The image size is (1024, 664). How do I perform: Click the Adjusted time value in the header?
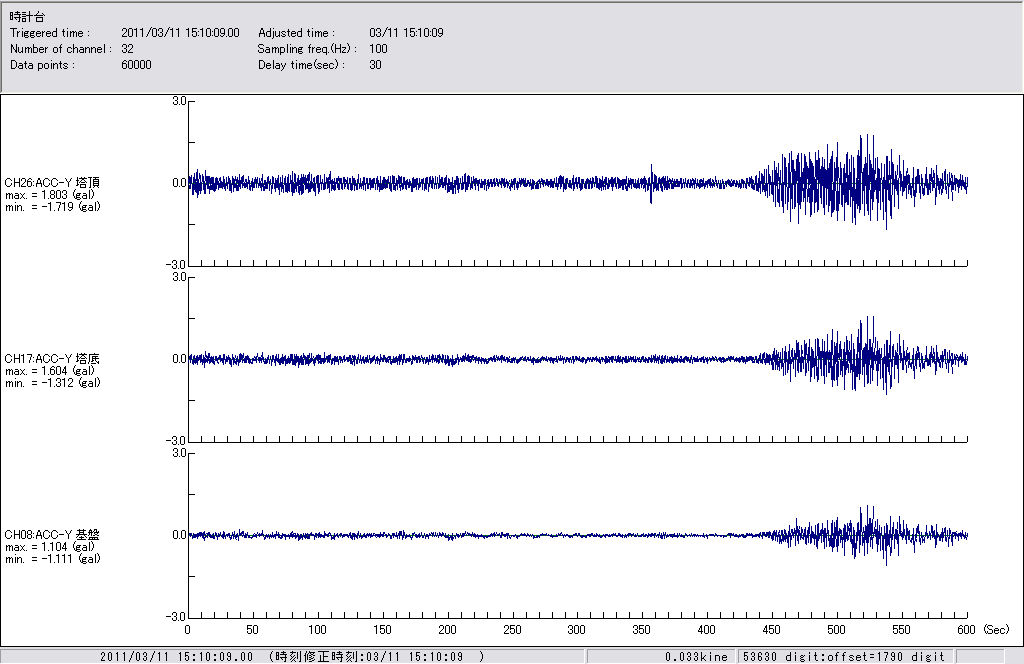pos(406,33)
